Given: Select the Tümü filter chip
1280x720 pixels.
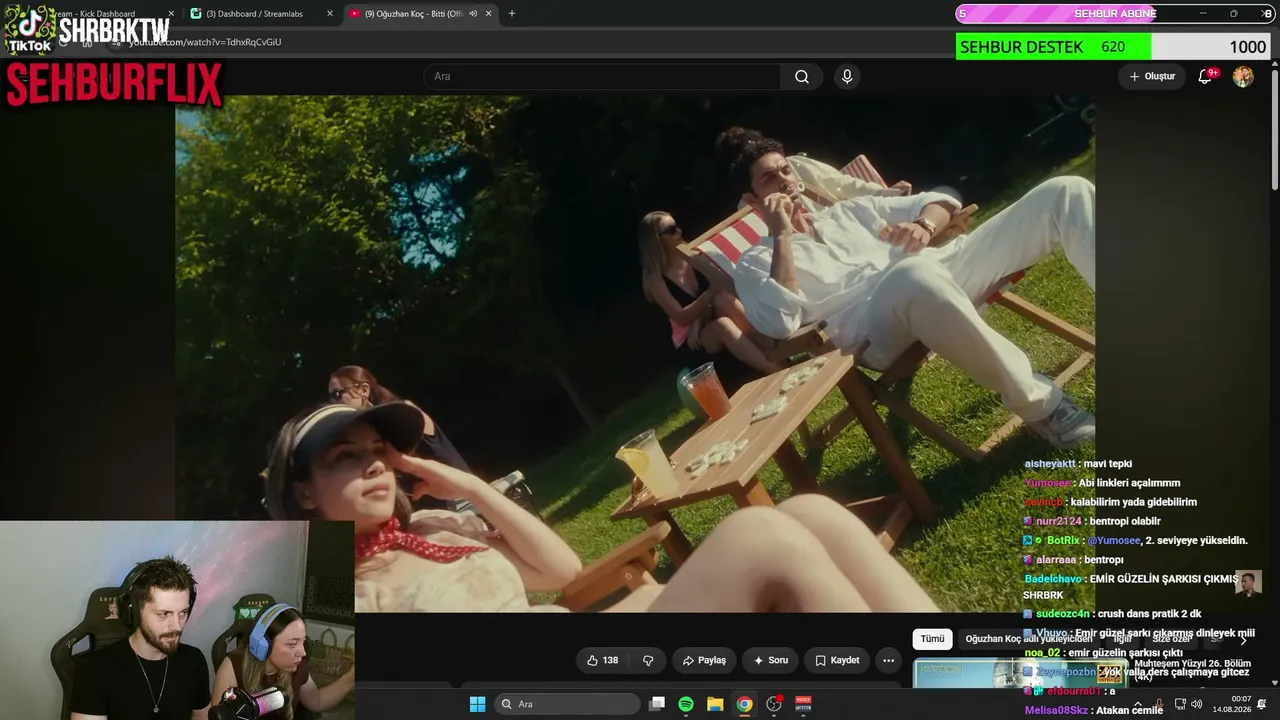Looking at the screenshot, I should click(932, 639).
